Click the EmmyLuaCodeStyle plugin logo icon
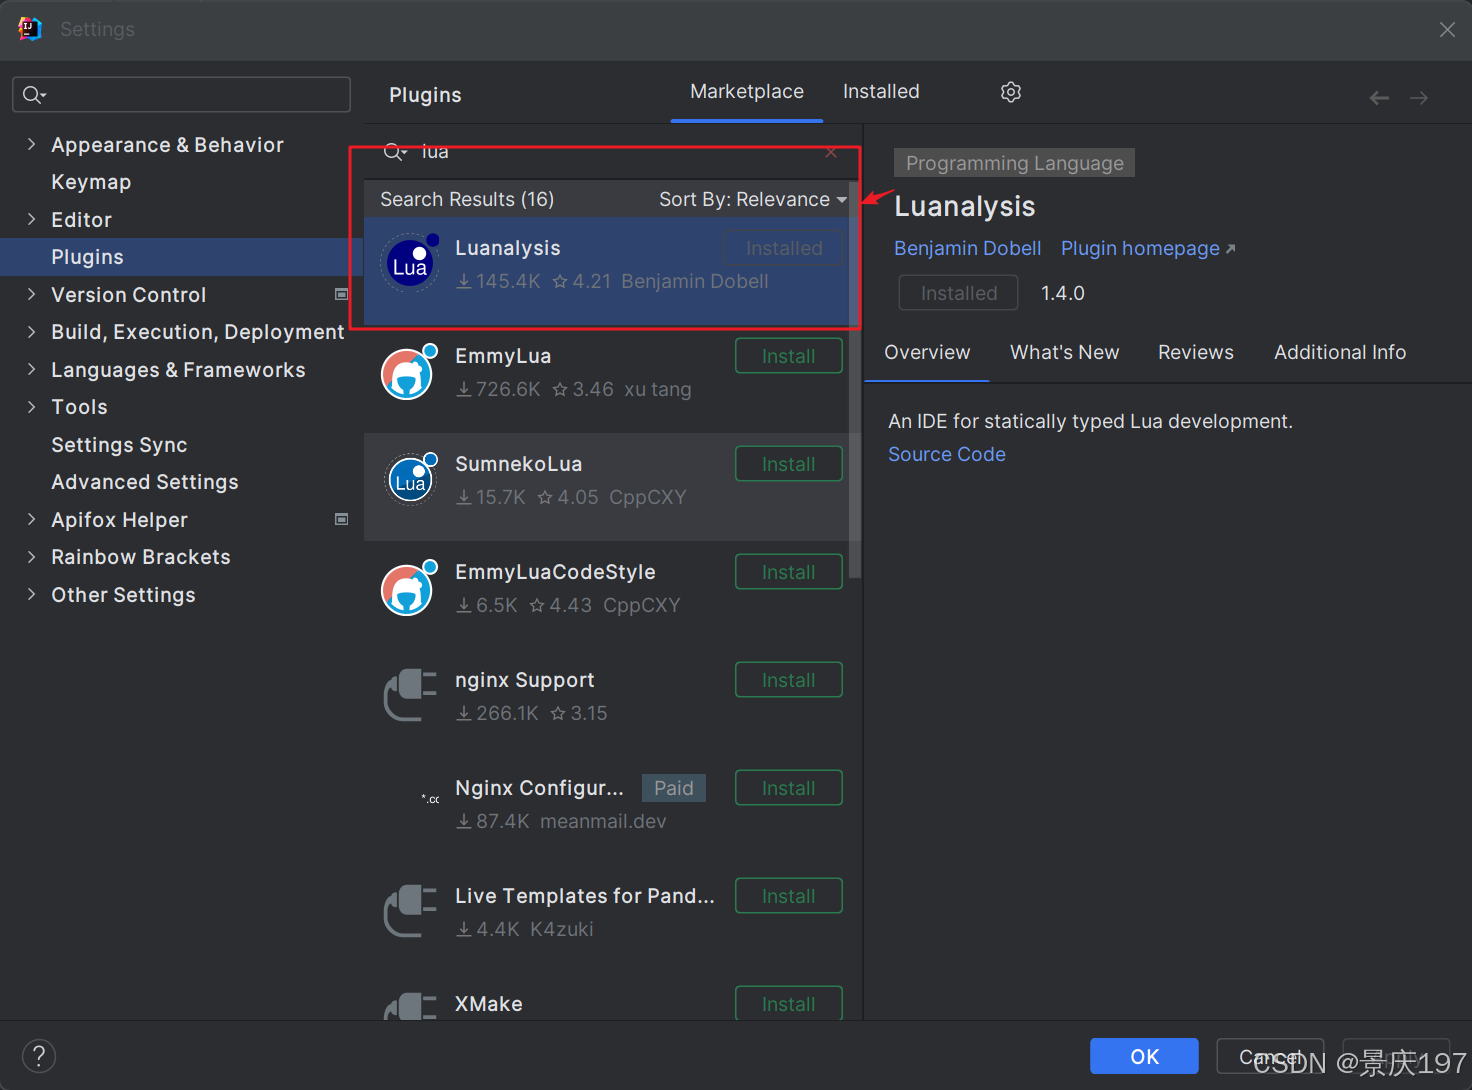The width and height of the screenshot is (1472, 1090). point(409,588)
